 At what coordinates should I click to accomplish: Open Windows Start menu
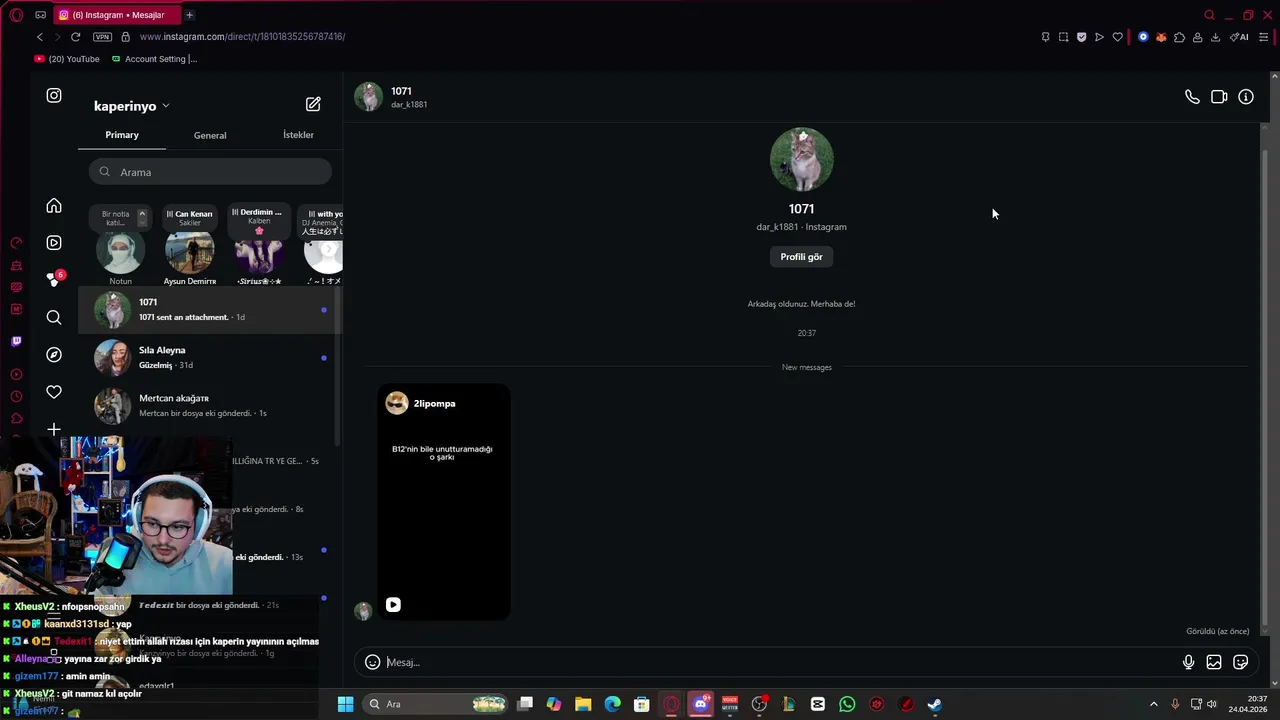[345, 704]
